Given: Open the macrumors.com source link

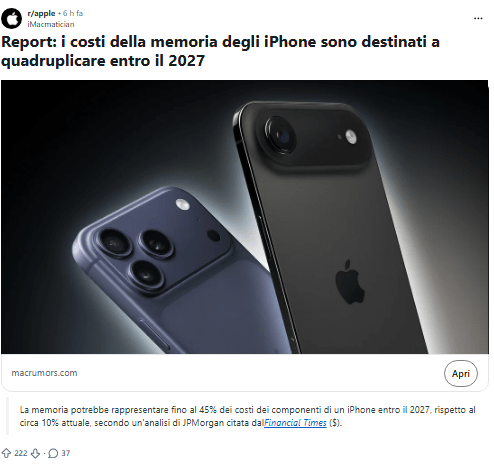Looking at the screenshot, I should point(44,373).
